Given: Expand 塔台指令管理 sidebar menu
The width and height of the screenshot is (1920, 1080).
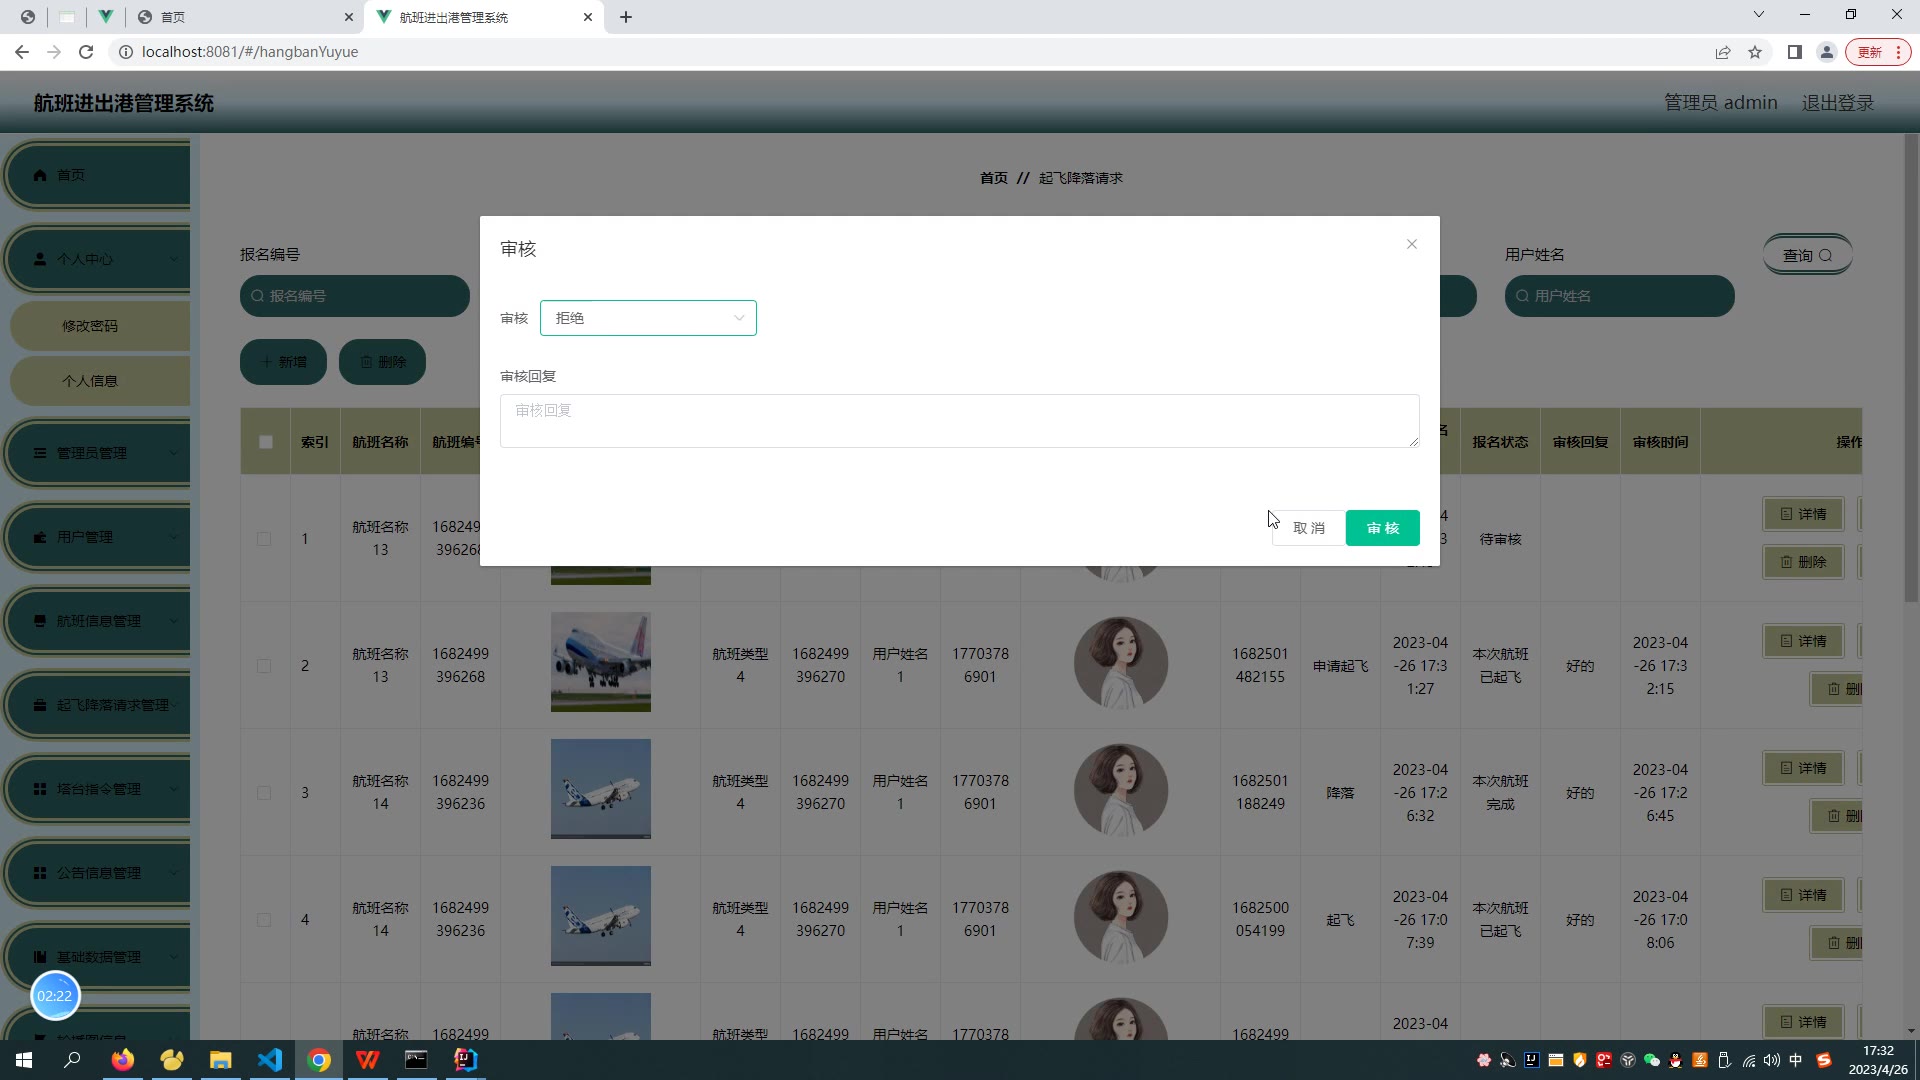Looking at the screenshot, I should 97,789.
